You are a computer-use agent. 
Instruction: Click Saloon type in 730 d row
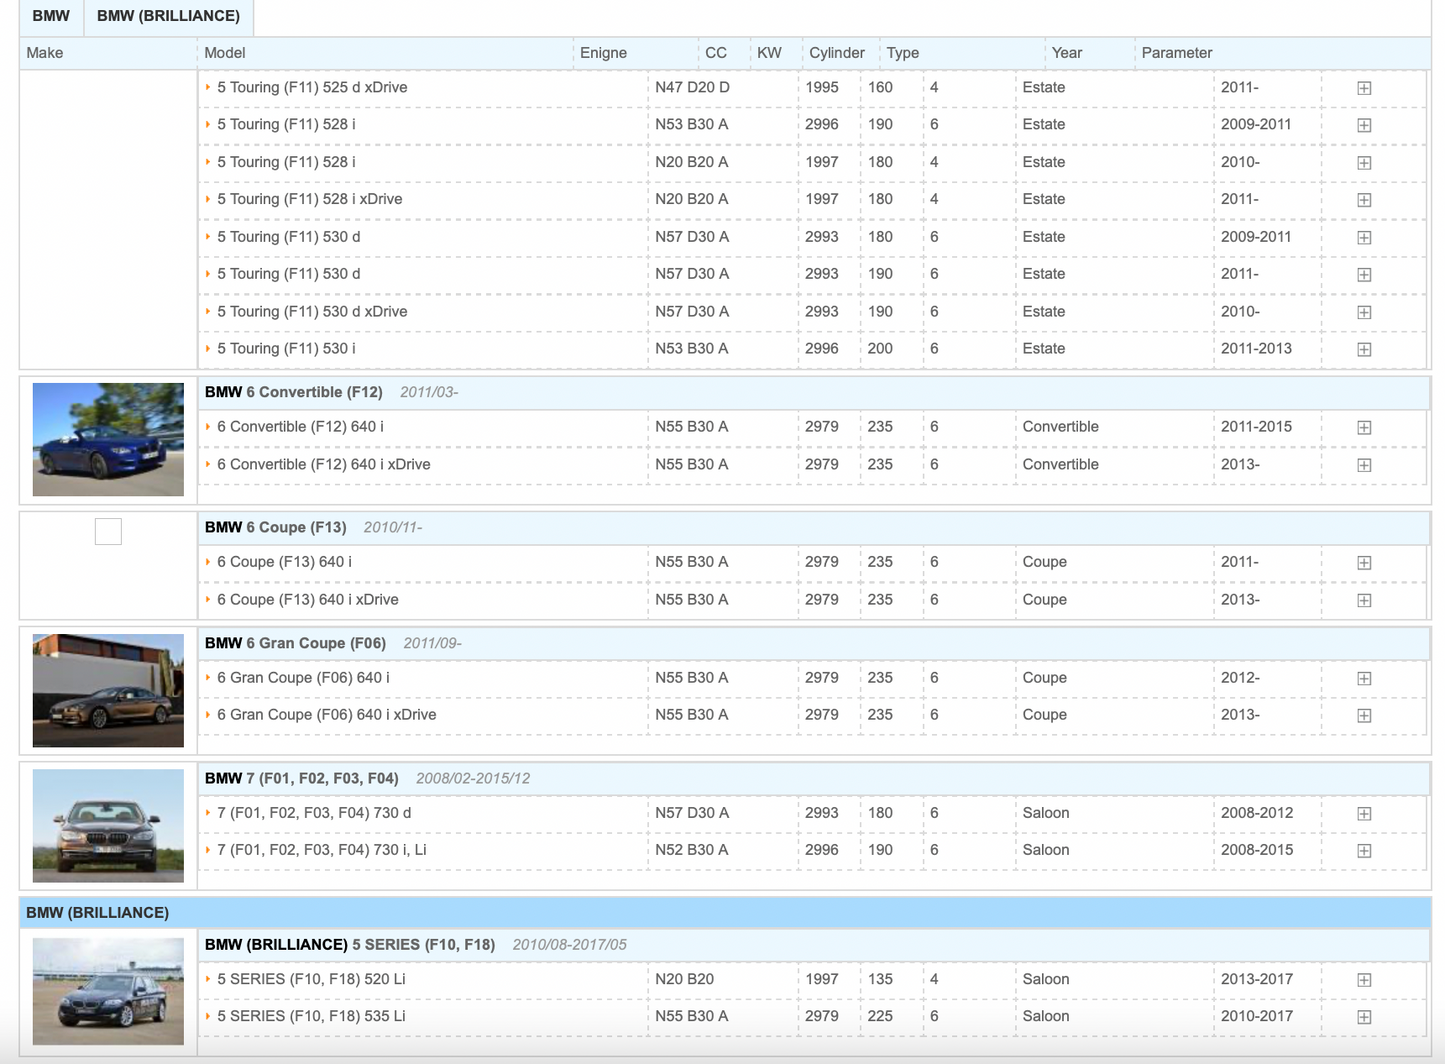(x=1046, y=812)
